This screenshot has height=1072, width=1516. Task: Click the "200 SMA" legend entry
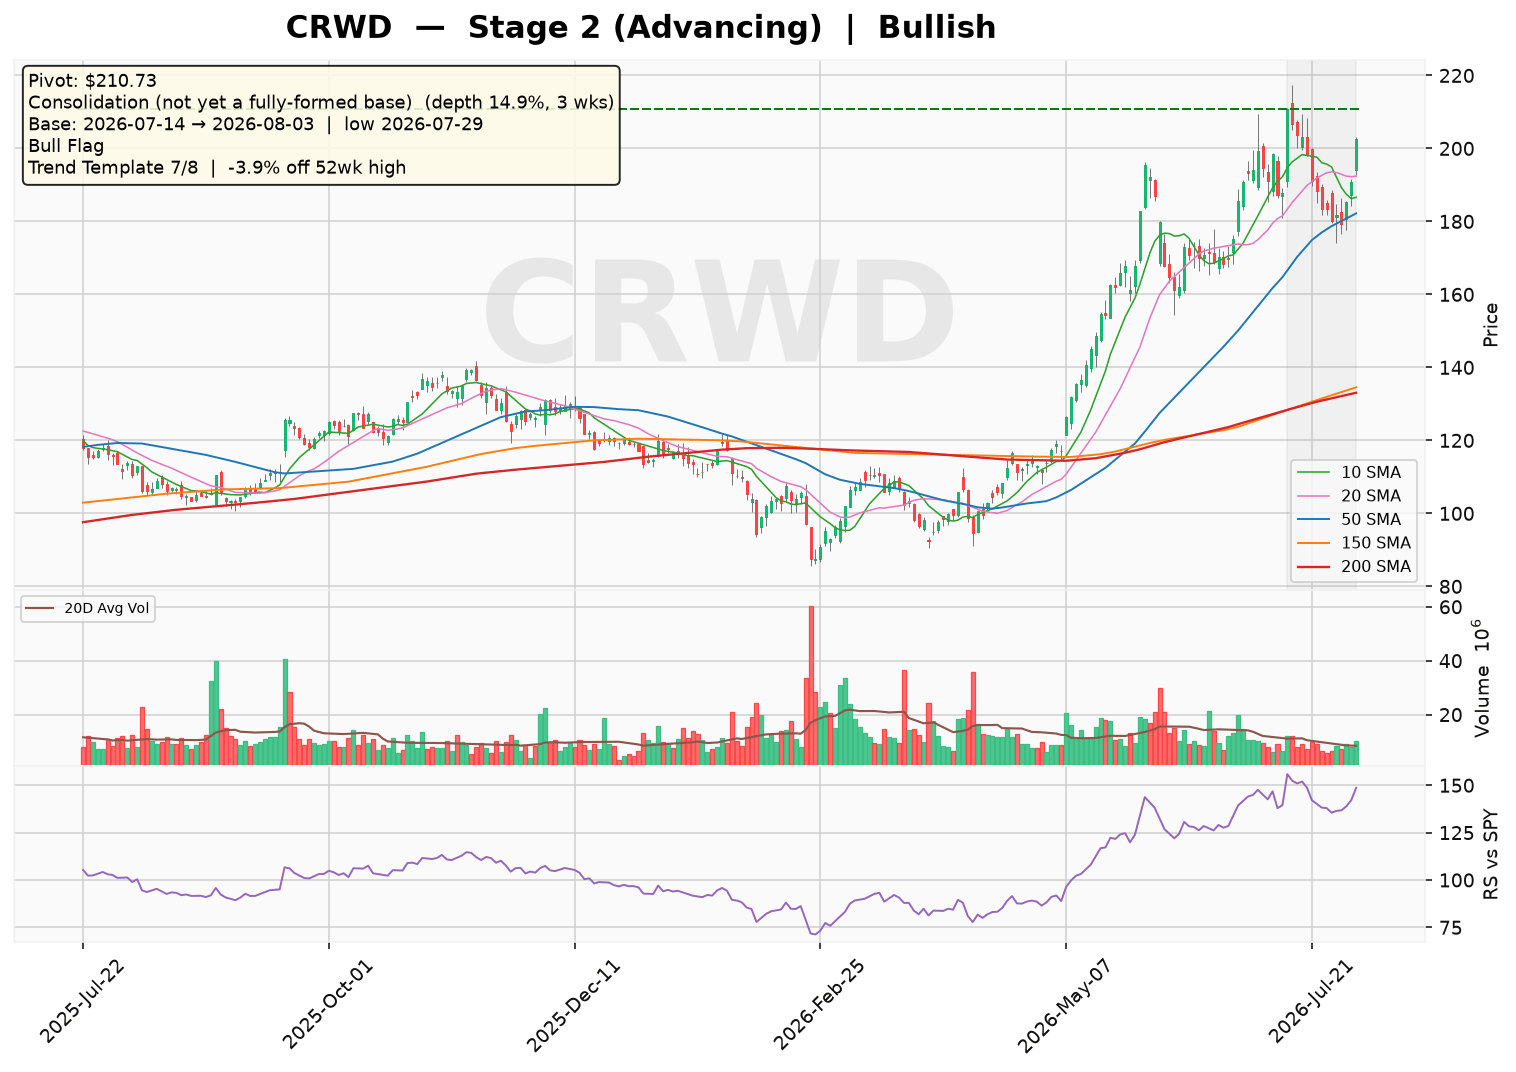pyautogui.click(x=1355, y=567)
